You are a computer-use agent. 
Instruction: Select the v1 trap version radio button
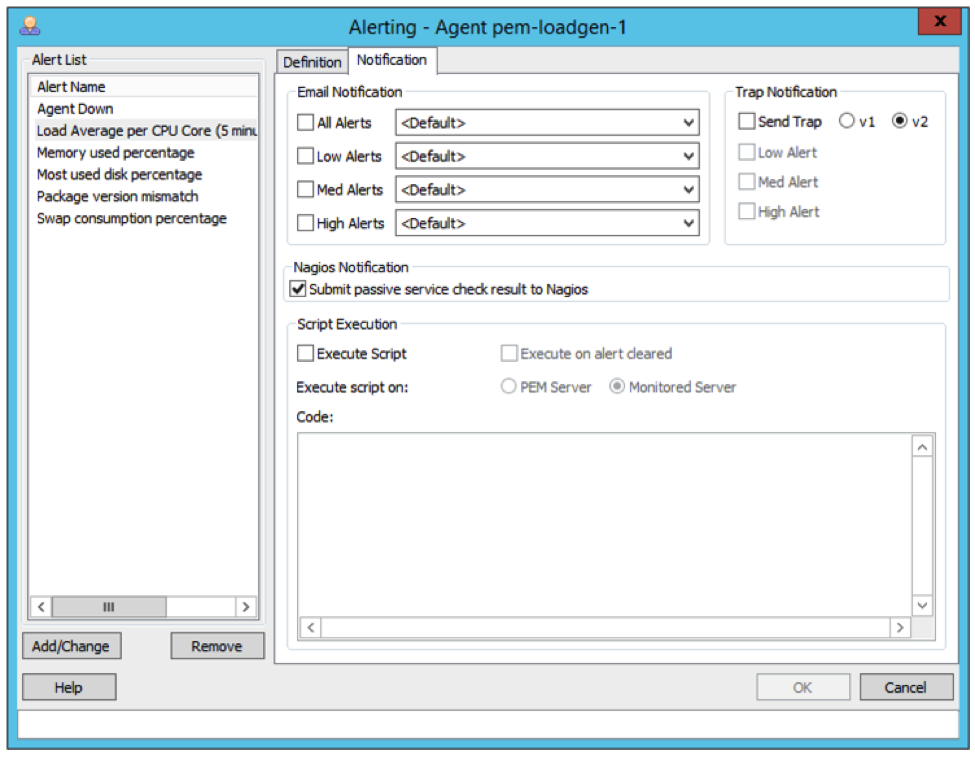click(x=847, y=122)
